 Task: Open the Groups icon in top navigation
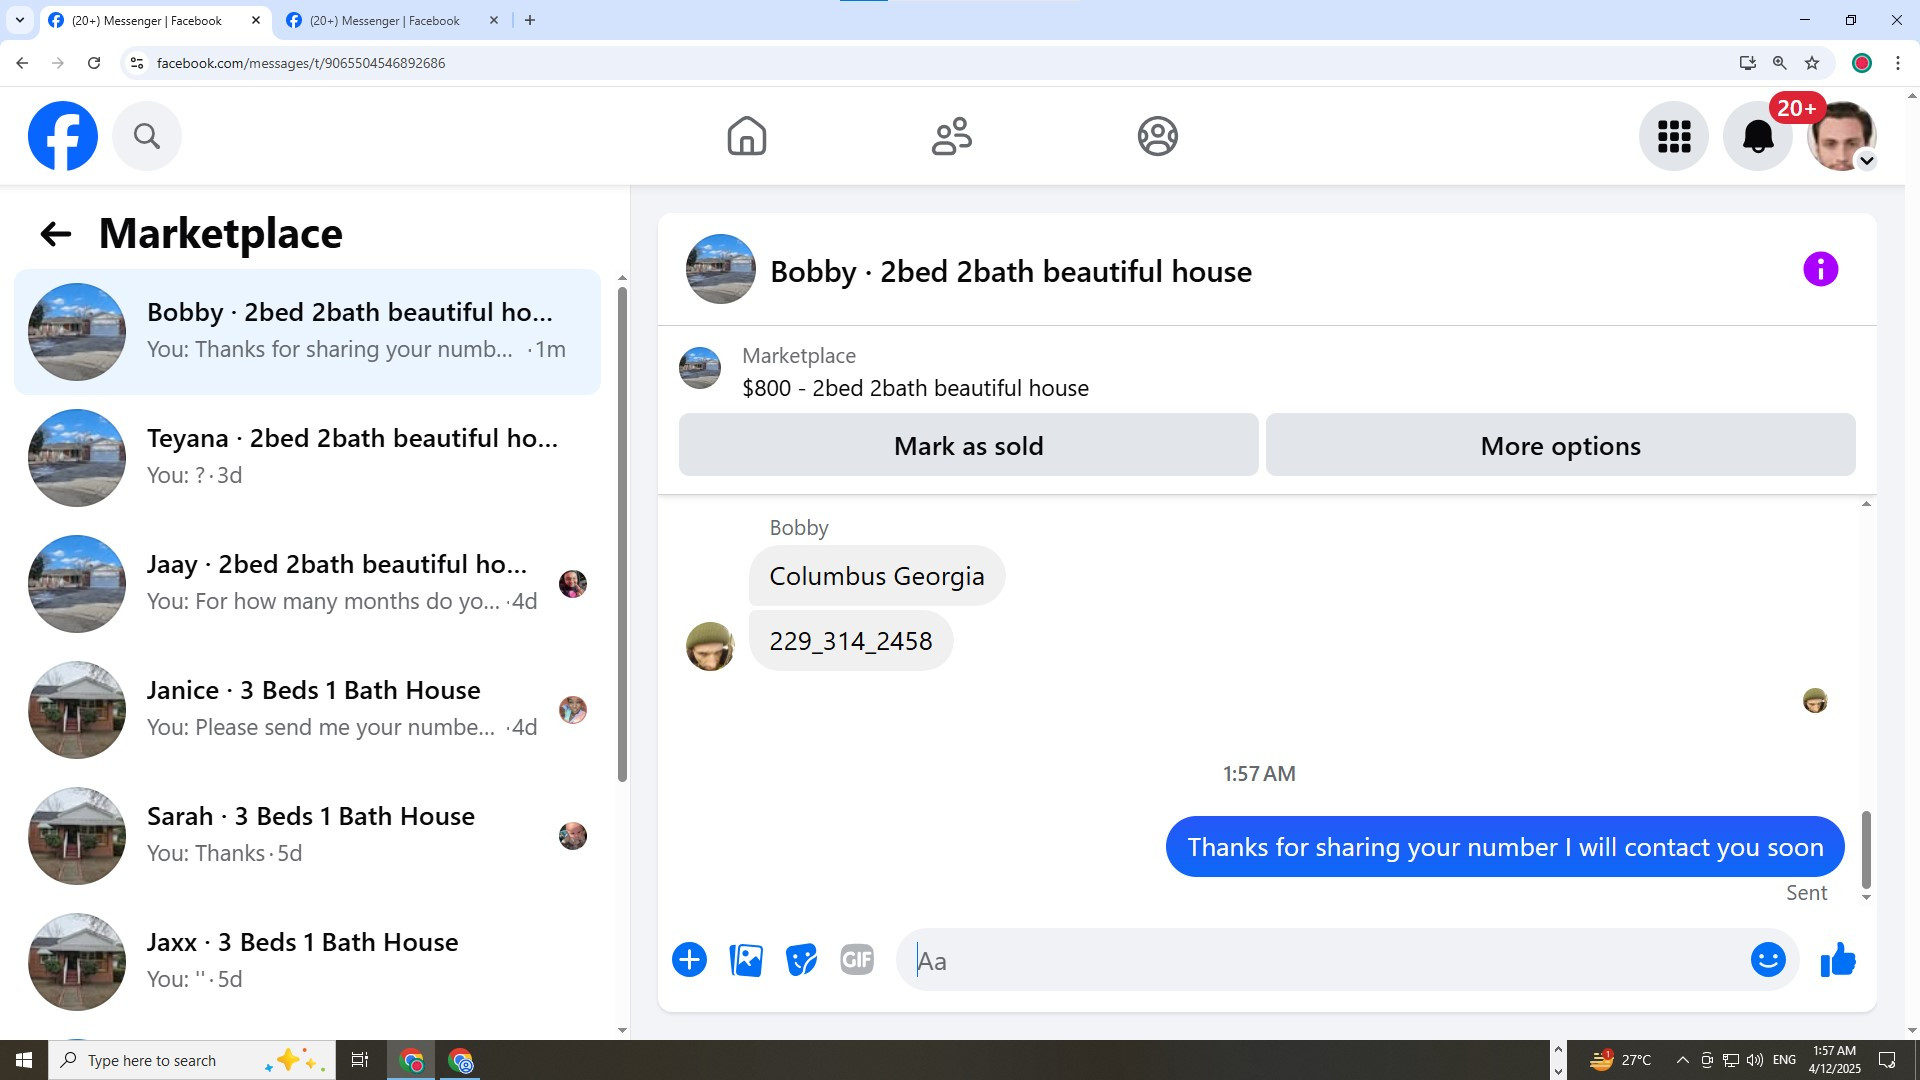[1158, 136]
